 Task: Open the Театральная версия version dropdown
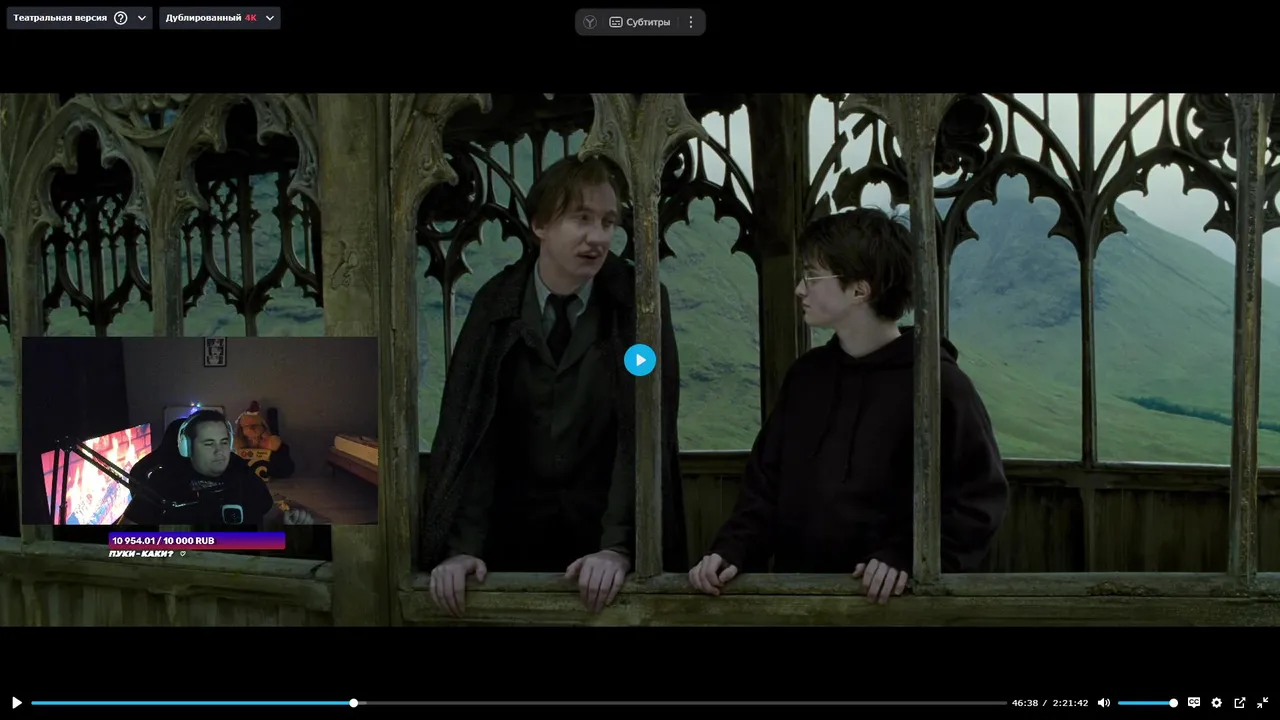(x=80, y=18)
